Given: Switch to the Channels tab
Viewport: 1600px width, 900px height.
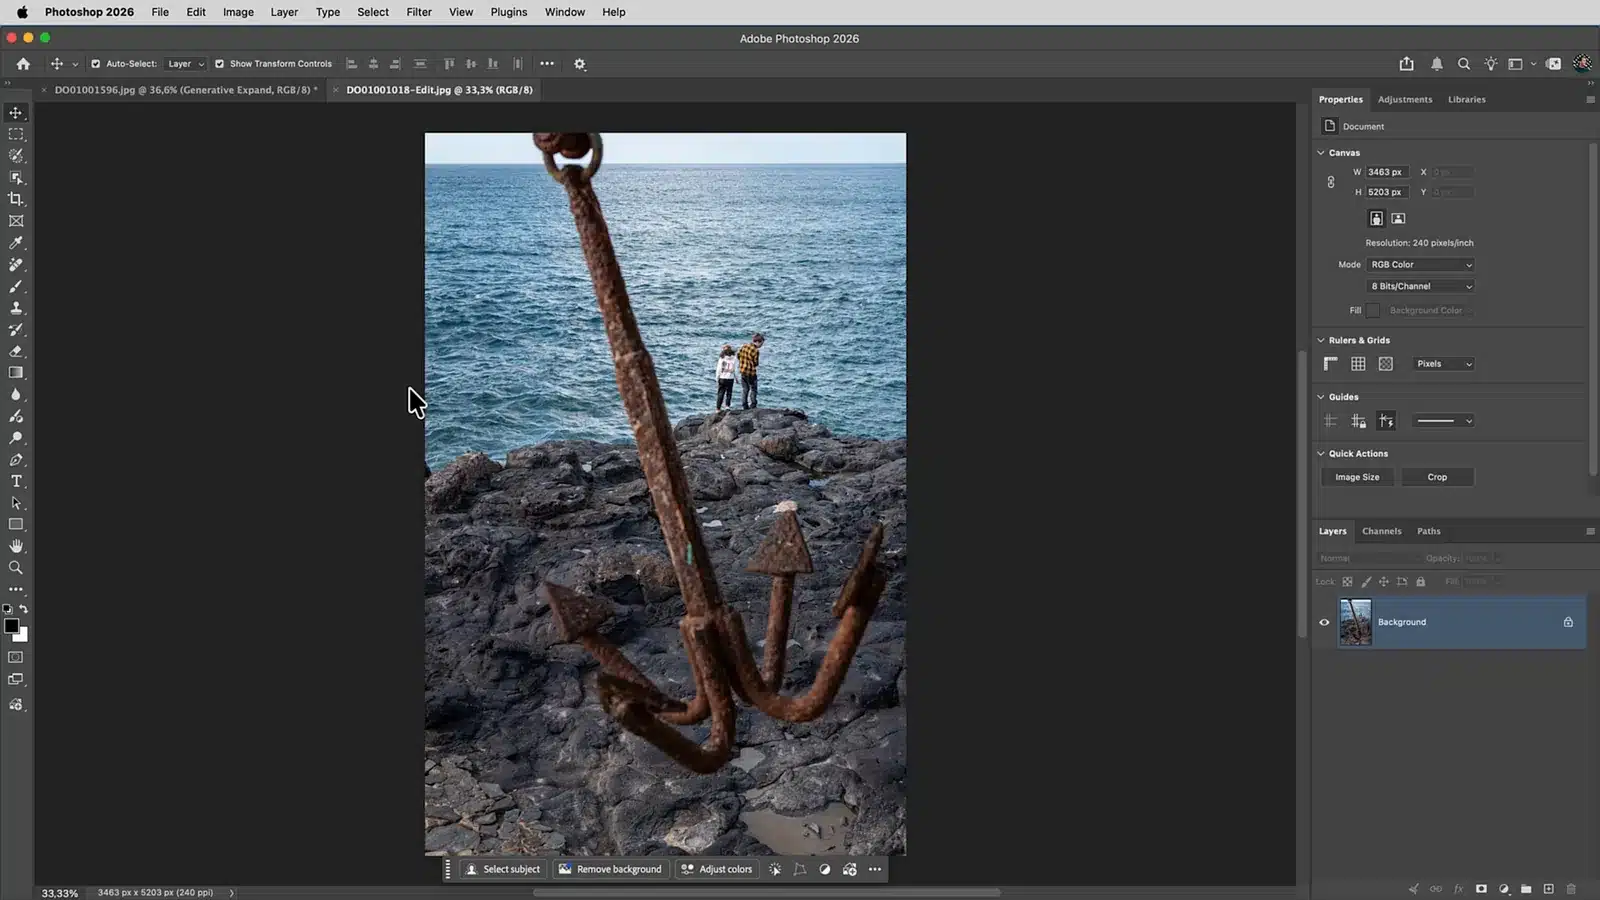Looking at the screenshot, I should (x=1381, y=531).
